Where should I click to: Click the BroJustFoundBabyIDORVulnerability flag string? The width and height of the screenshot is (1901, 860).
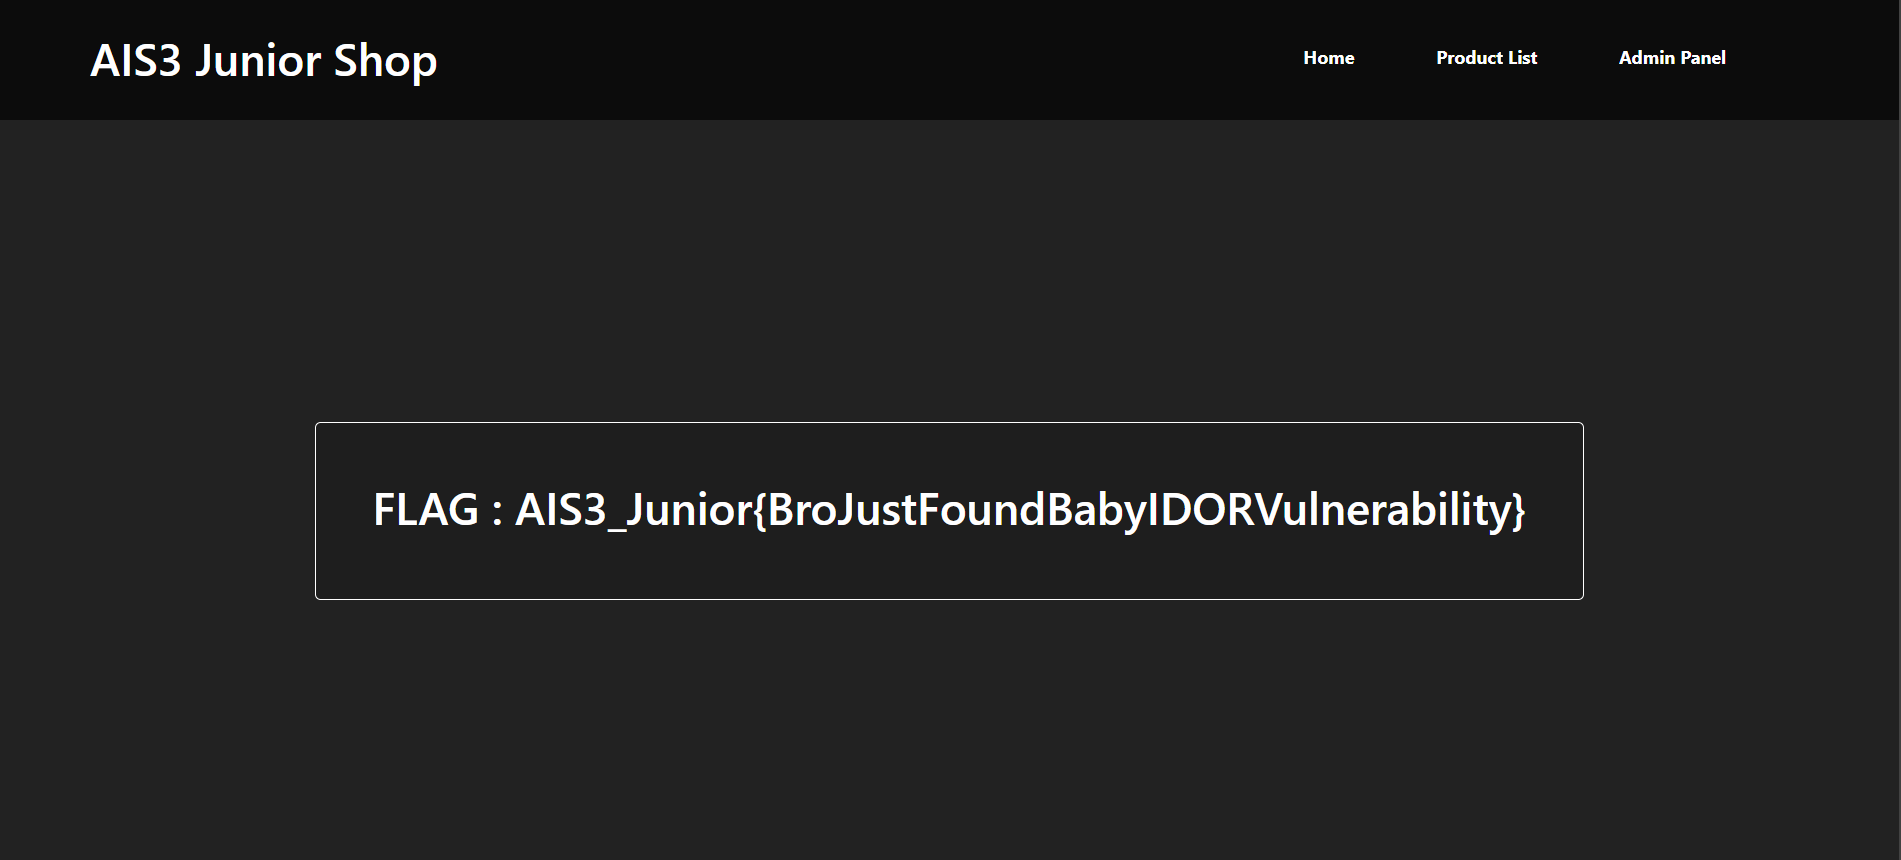click(1138, 510)
